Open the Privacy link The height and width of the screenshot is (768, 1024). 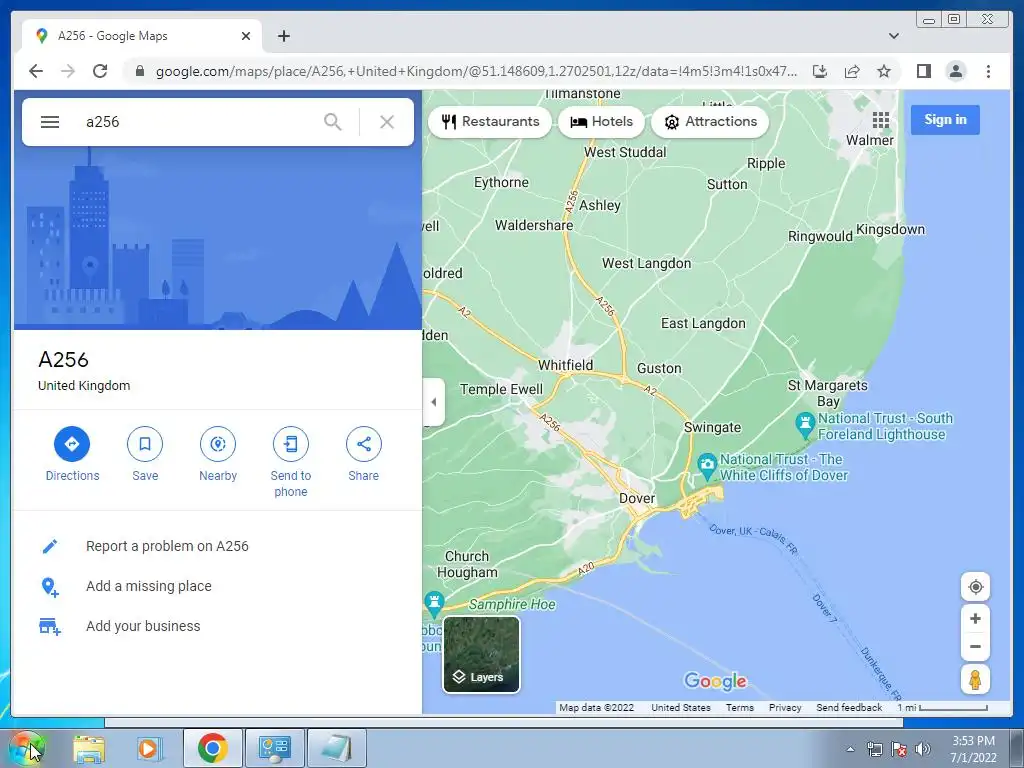coord(785,707)
